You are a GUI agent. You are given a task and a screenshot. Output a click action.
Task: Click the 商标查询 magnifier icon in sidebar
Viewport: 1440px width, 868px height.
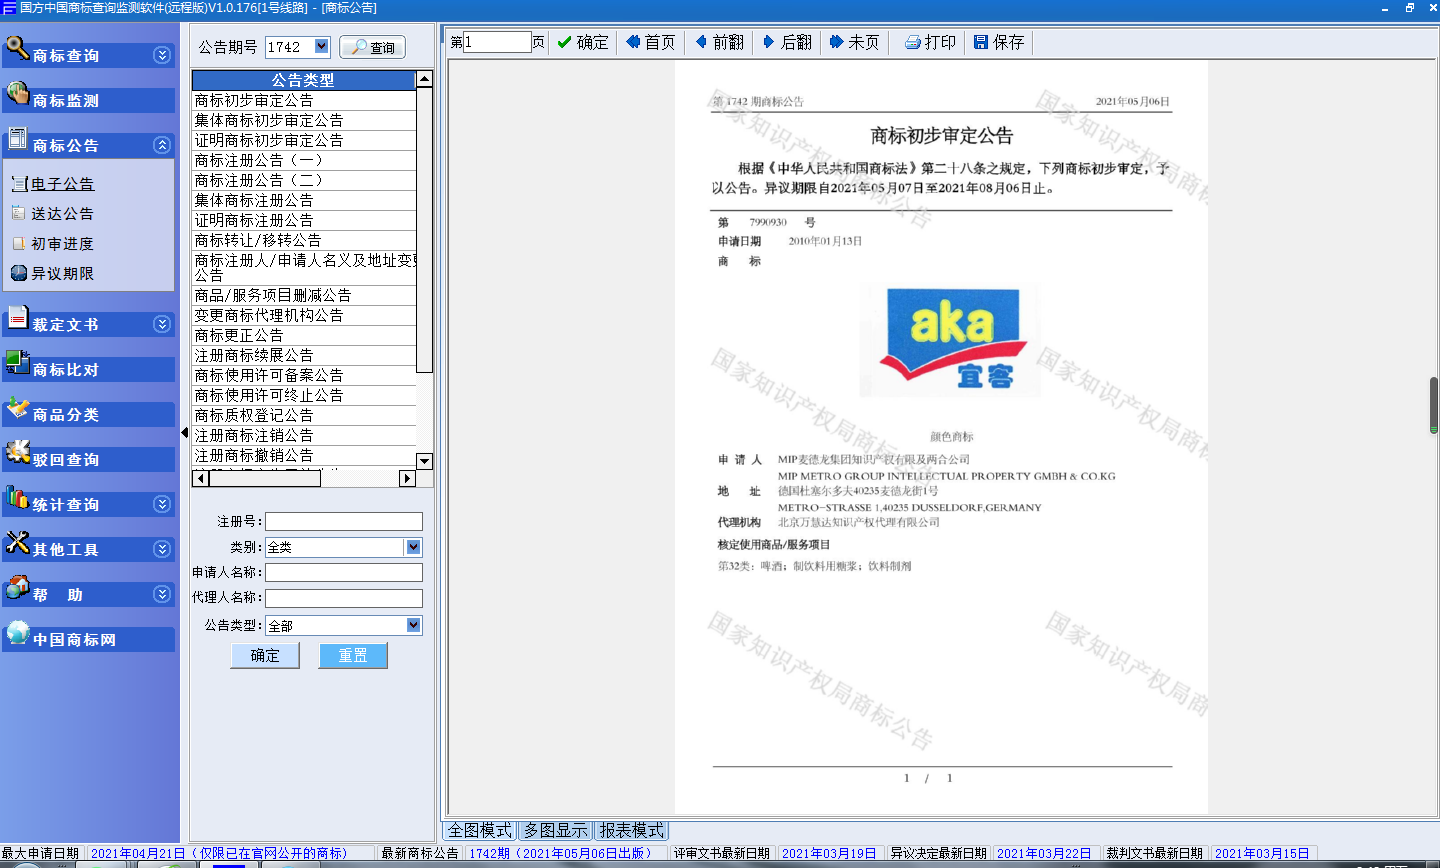[17, 47]
